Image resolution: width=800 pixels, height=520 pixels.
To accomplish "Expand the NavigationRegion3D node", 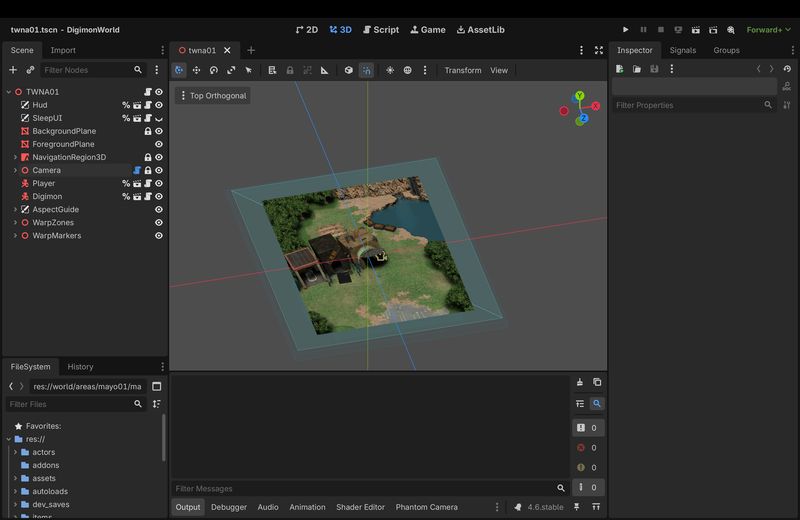I will click(x=15, y=157).
